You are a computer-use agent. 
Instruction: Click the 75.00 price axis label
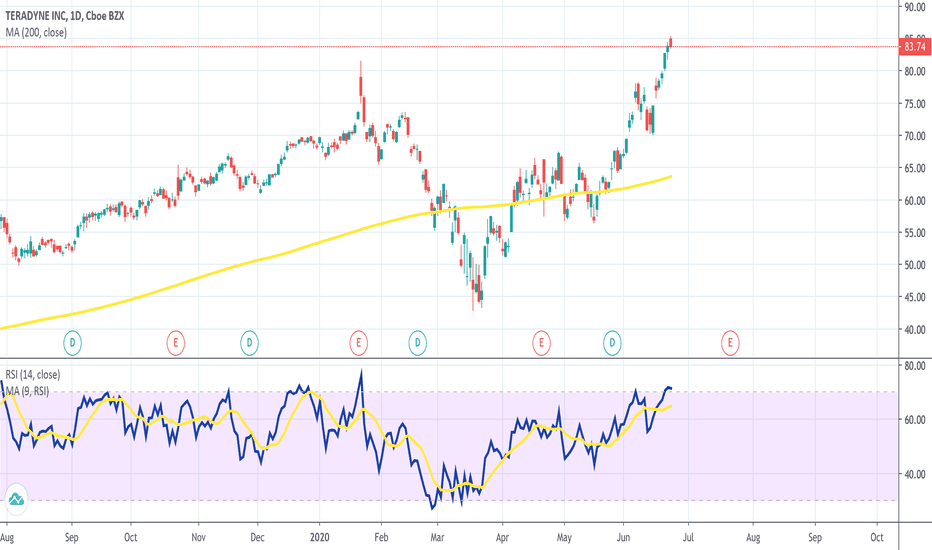click(x=915, y=103)
